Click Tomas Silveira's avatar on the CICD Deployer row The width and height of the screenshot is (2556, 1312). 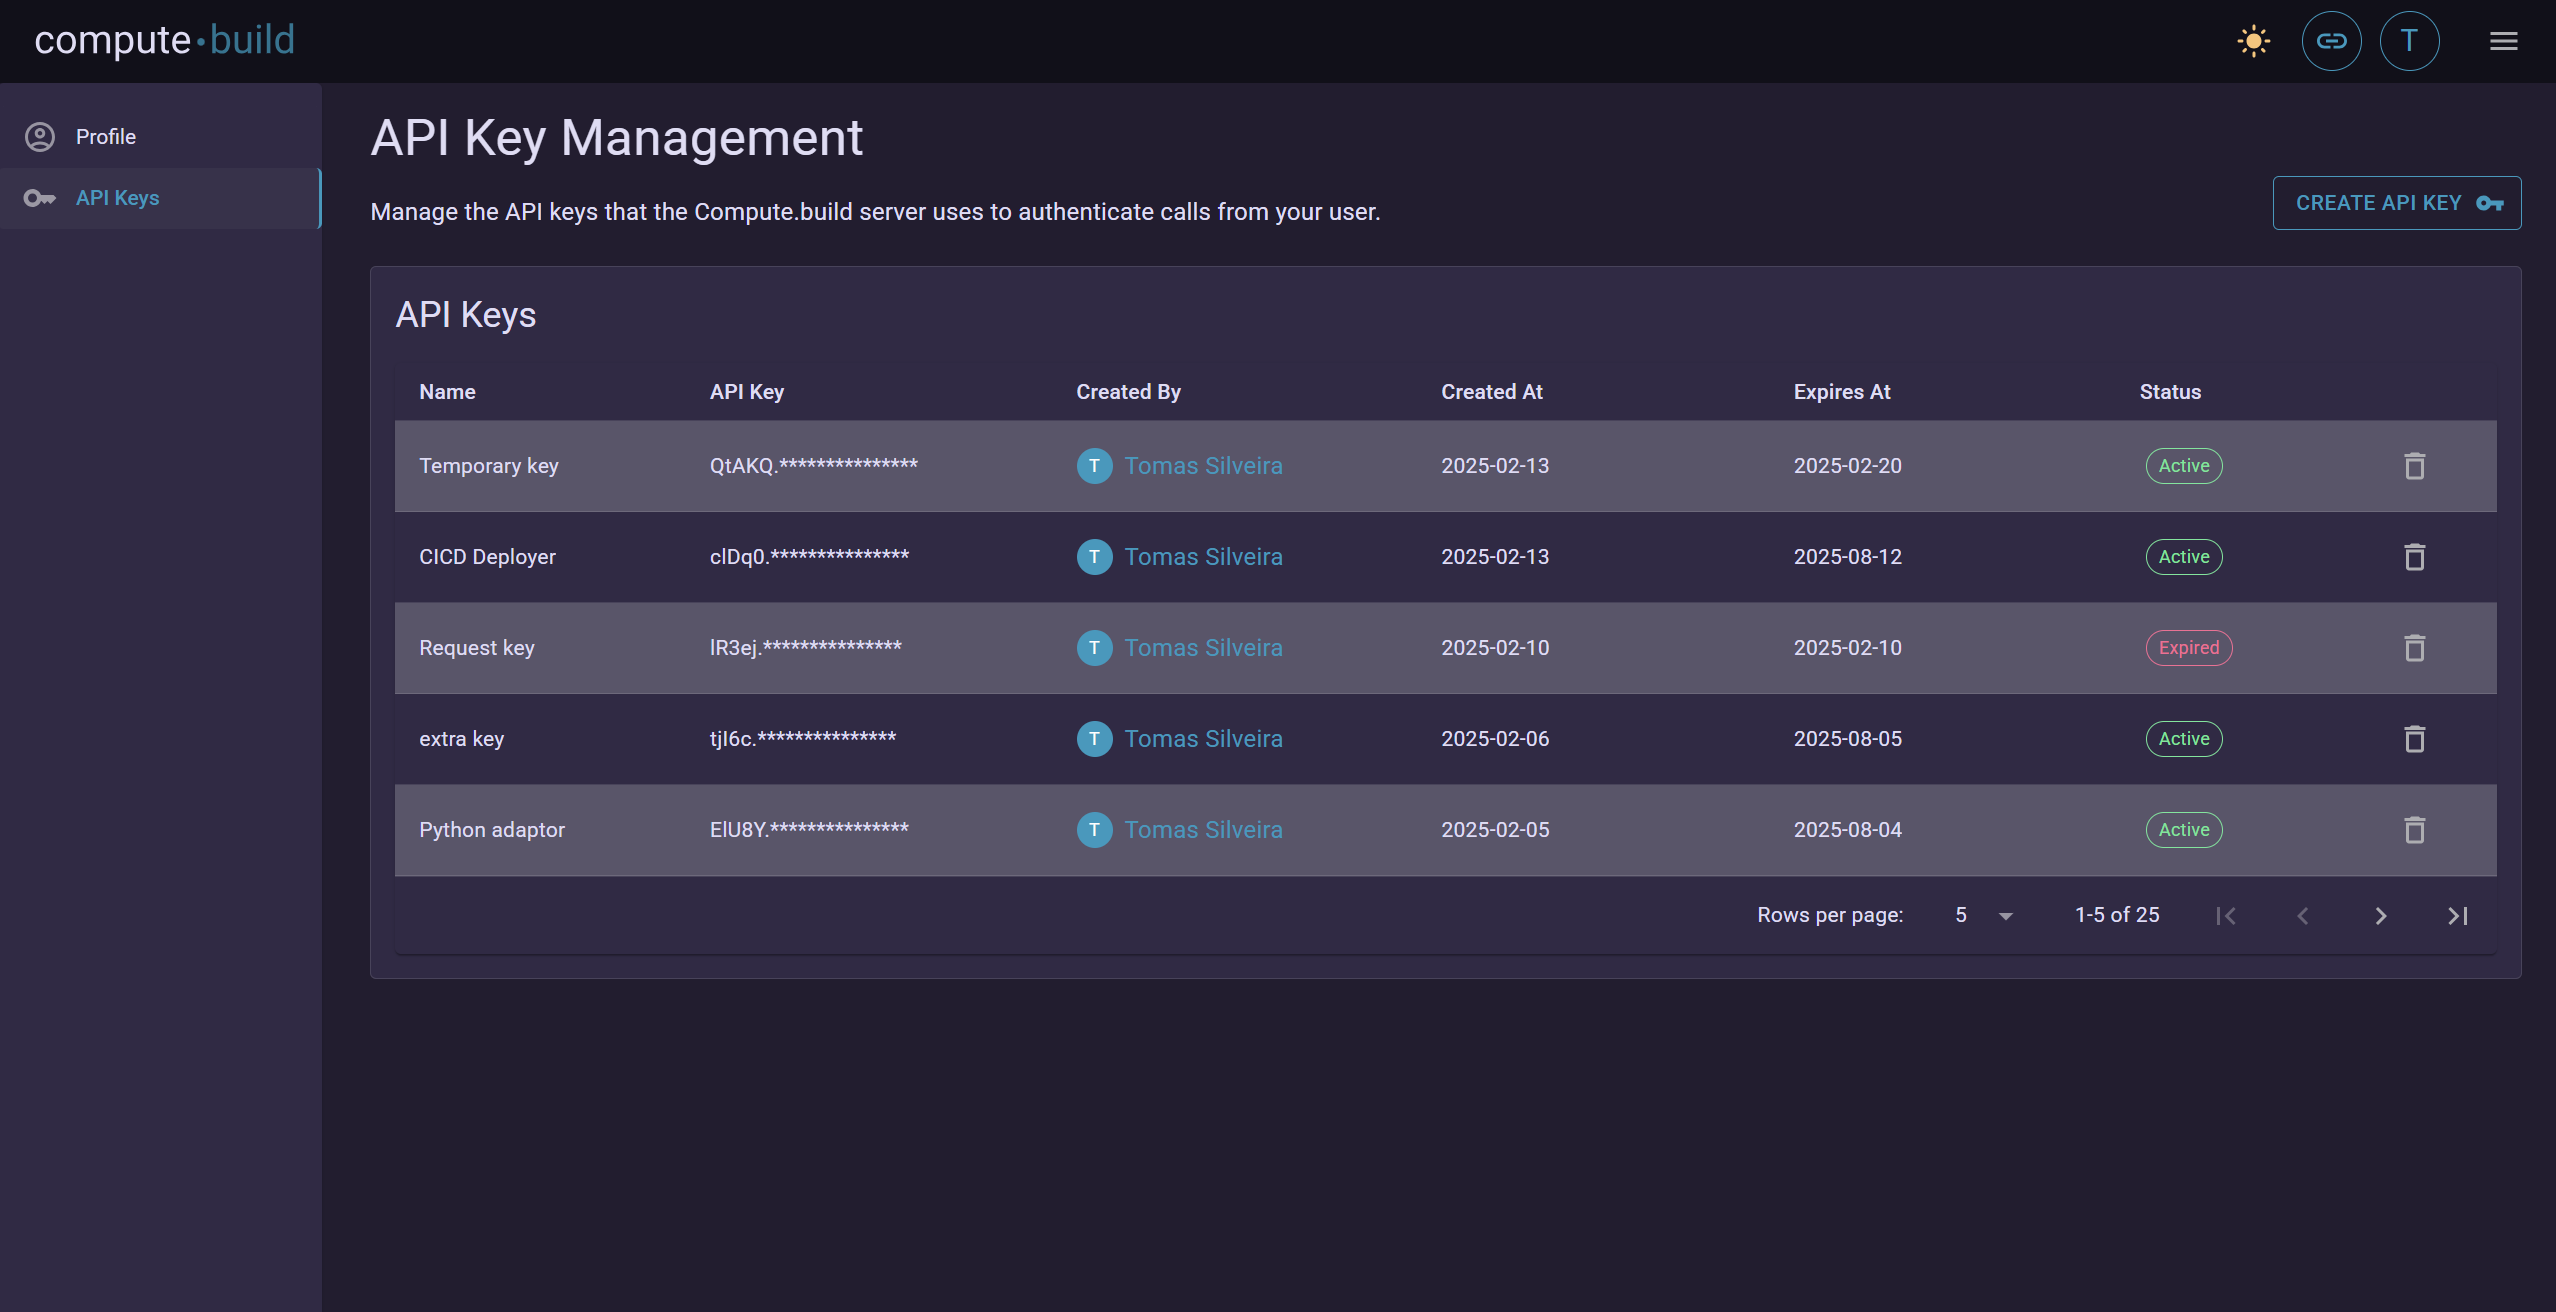[x=1094, y=557]
